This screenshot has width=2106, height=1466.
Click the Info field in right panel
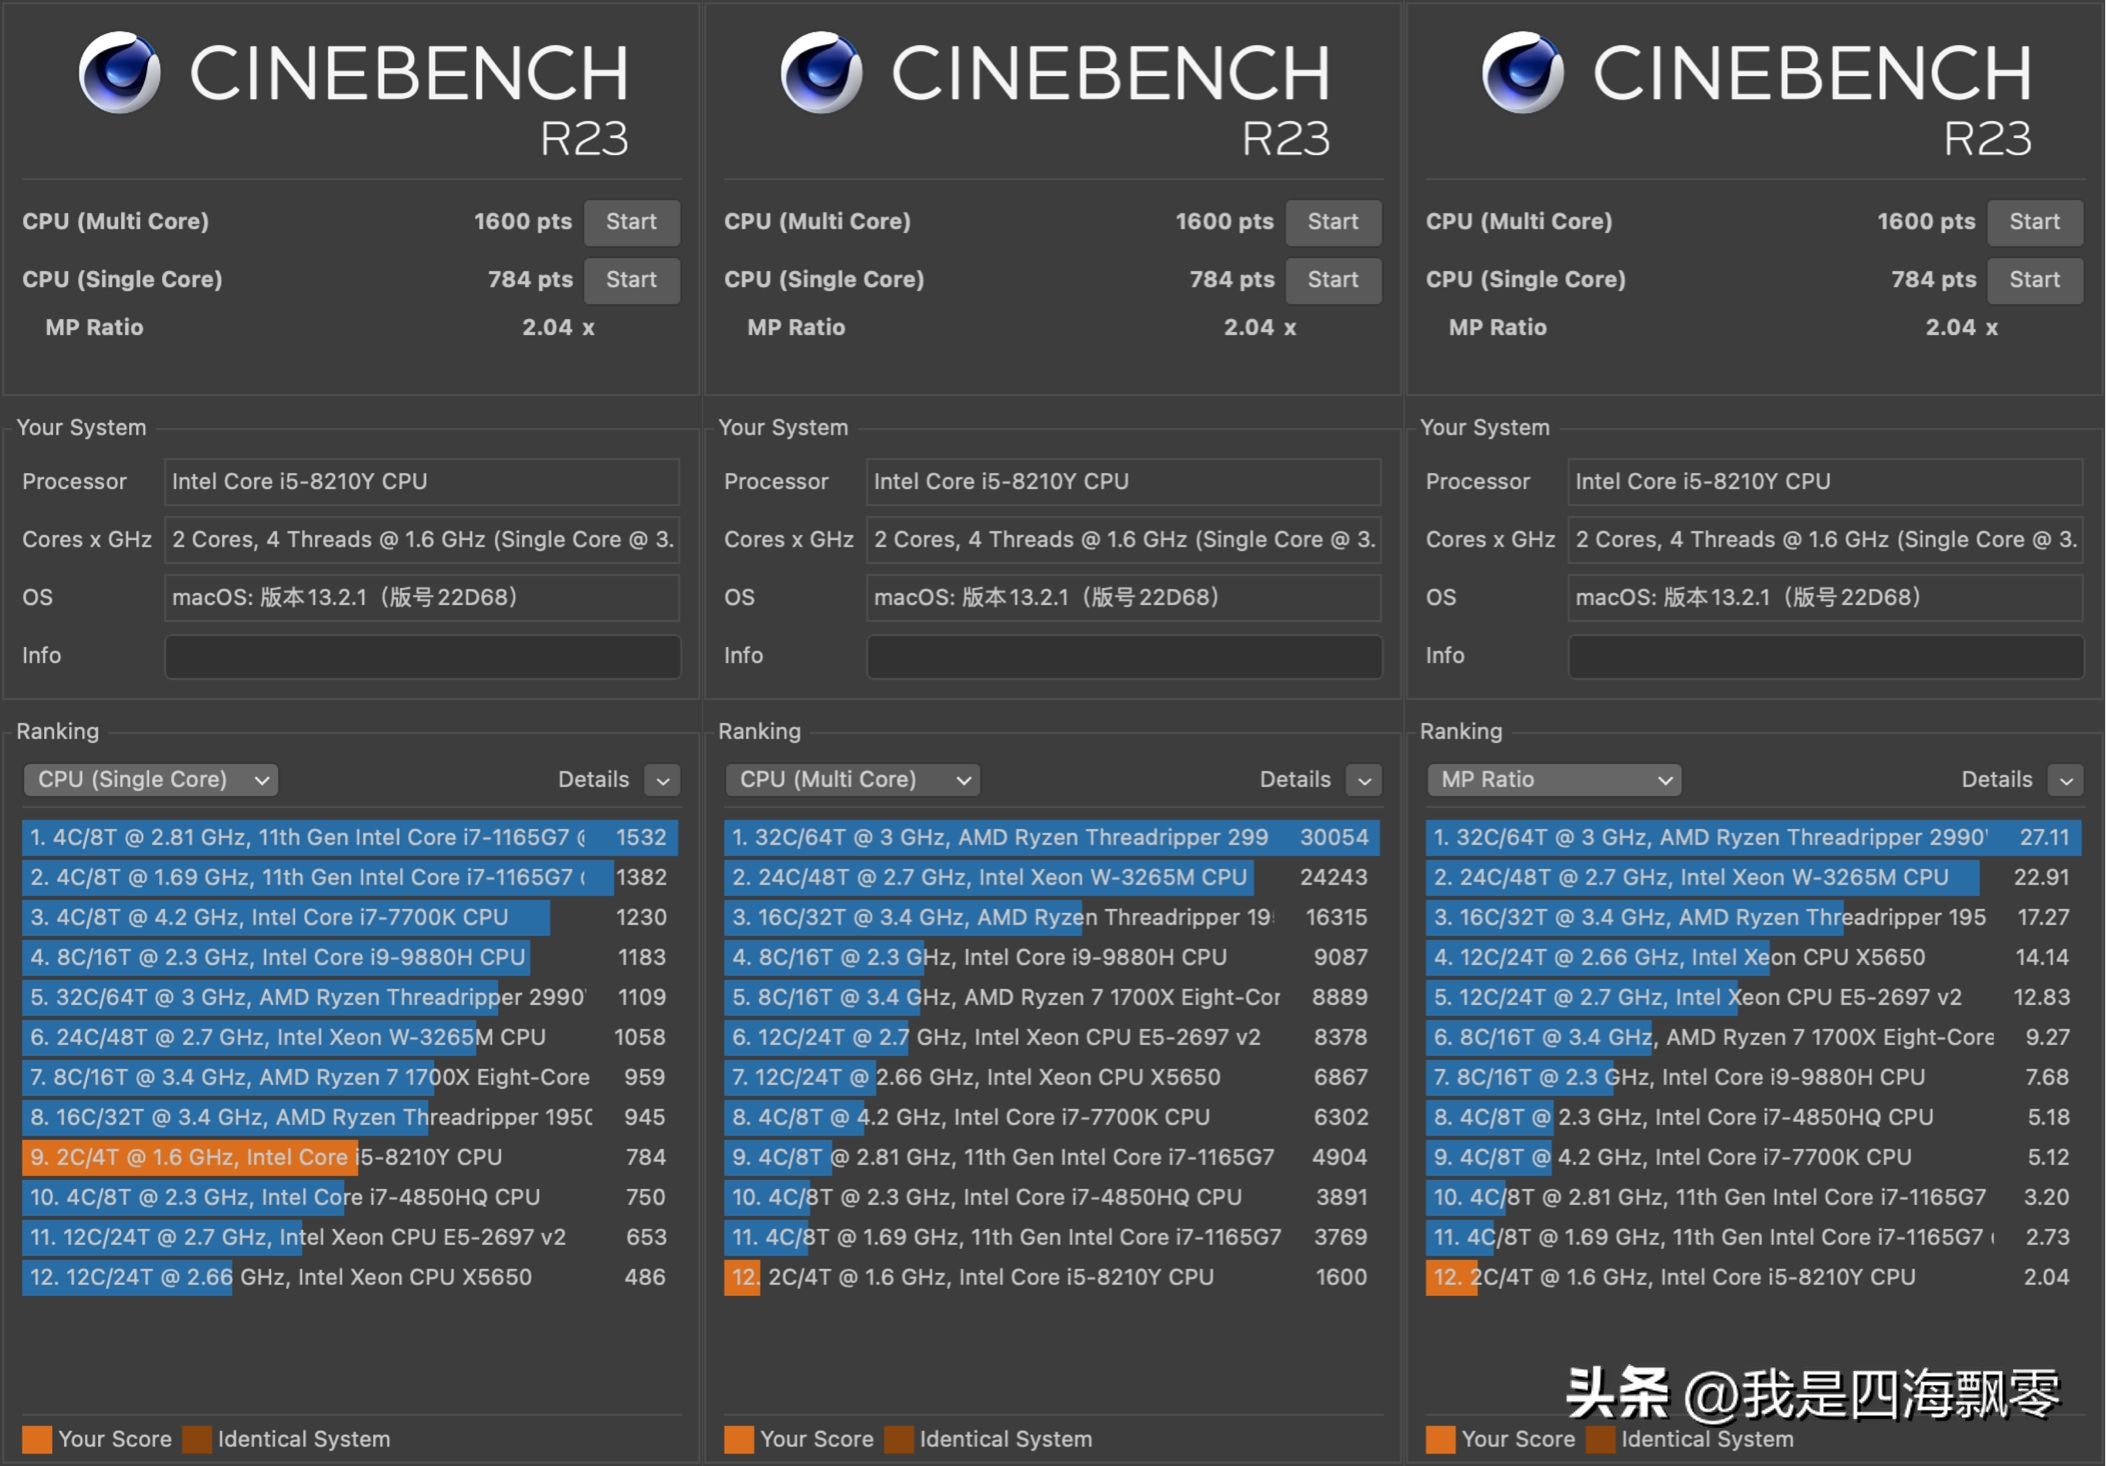1825,656
